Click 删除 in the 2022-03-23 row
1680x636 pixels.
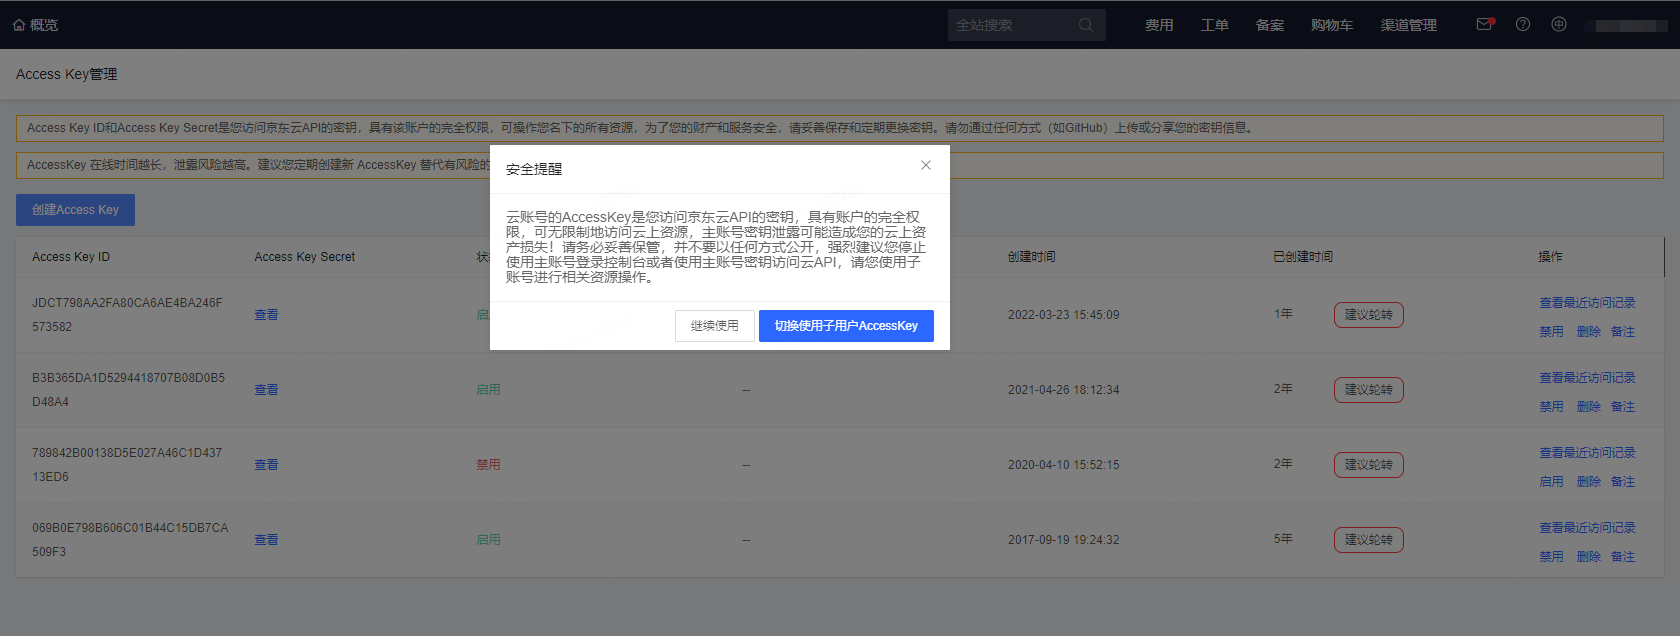click(x=1589, y=332)
